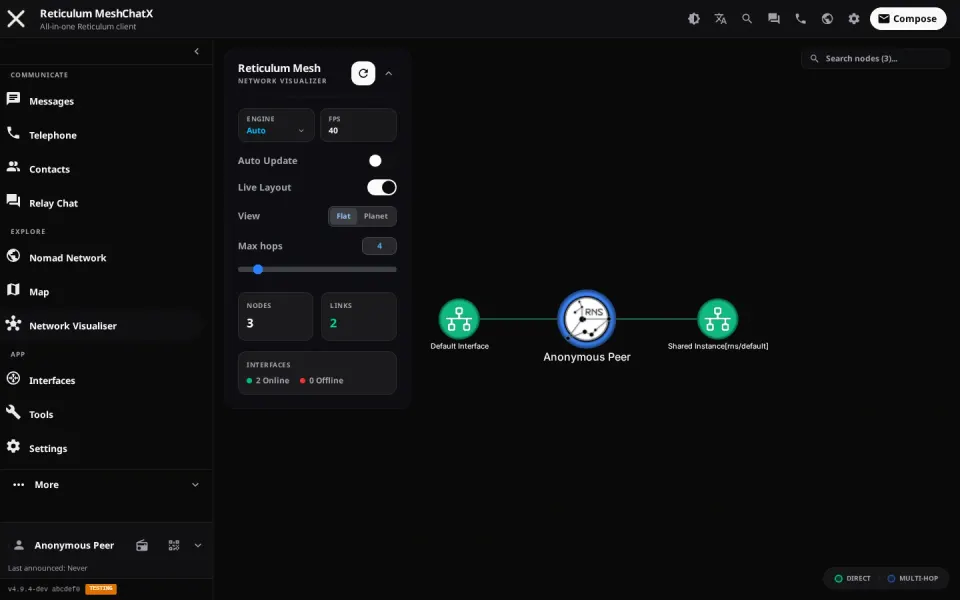The height and width of the screenshot is (600, 960).
Task: Click Contacts people icon in sidebar
Action: pyautogui.click(x=13, y=167)
